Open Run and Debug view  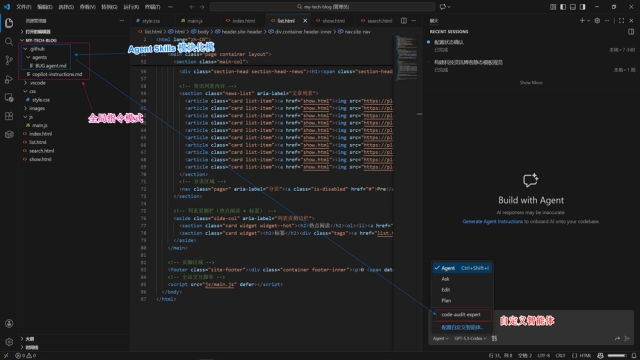(x=9, y=79)
